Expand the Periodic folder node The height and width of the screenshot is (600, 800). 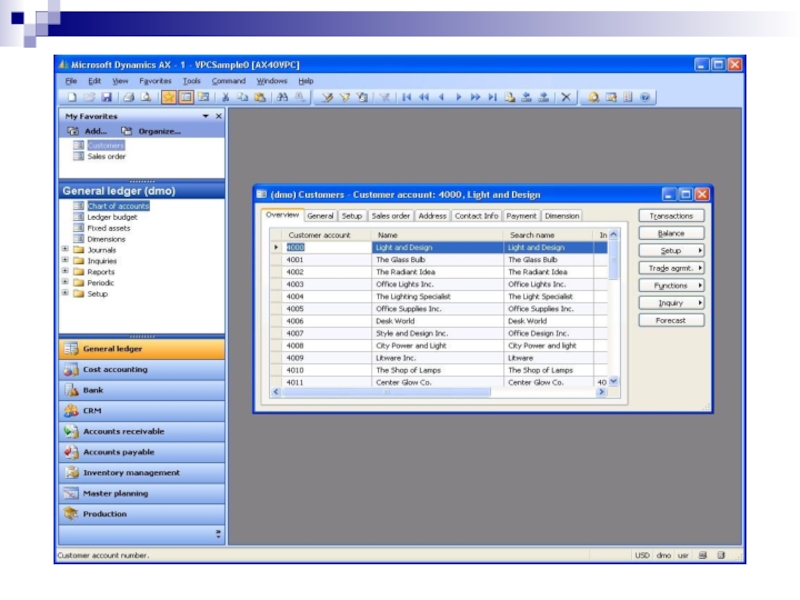[65, 282]
